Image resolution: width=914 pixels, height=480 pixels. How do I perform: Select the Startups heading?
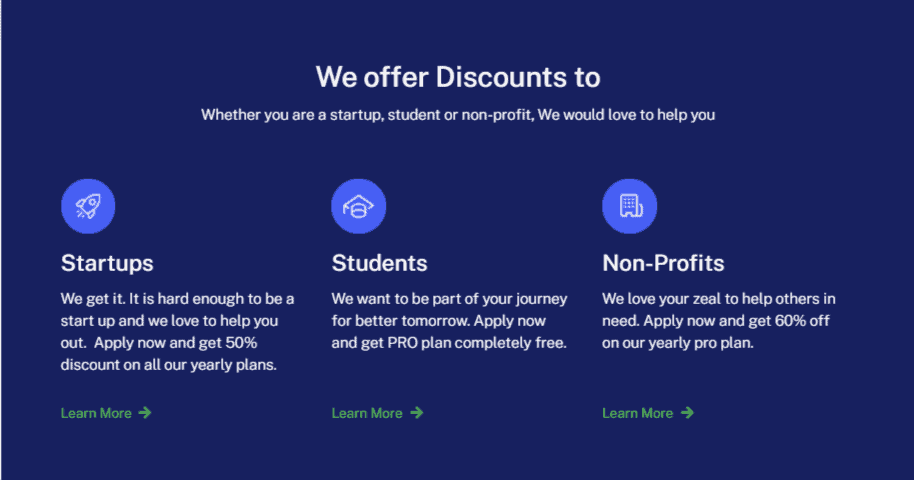point(107,263)
